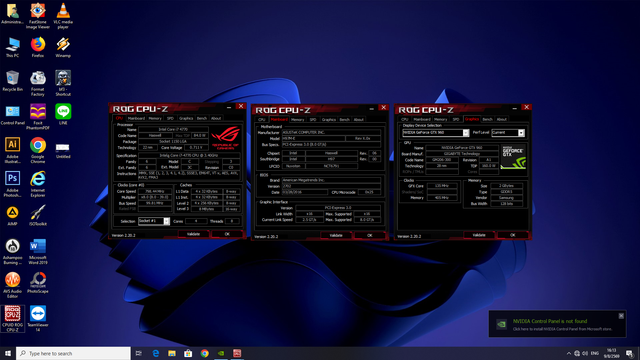Click OK in the left CPU-Z window
The image size is (640, 360).
pyautogui.click(x=227, y=234)
